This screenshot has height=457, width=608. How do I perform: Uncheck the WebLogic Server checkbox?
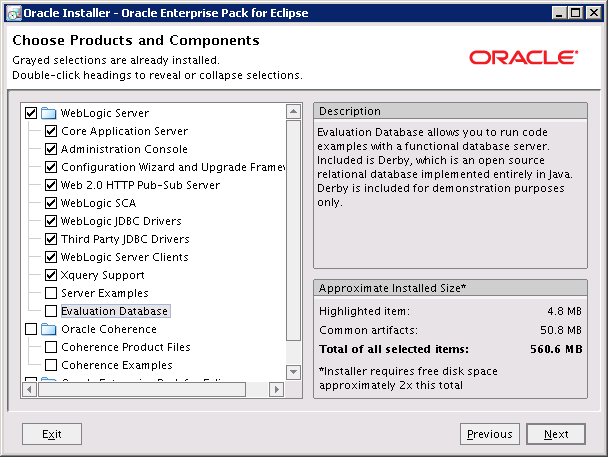(30, 113)
